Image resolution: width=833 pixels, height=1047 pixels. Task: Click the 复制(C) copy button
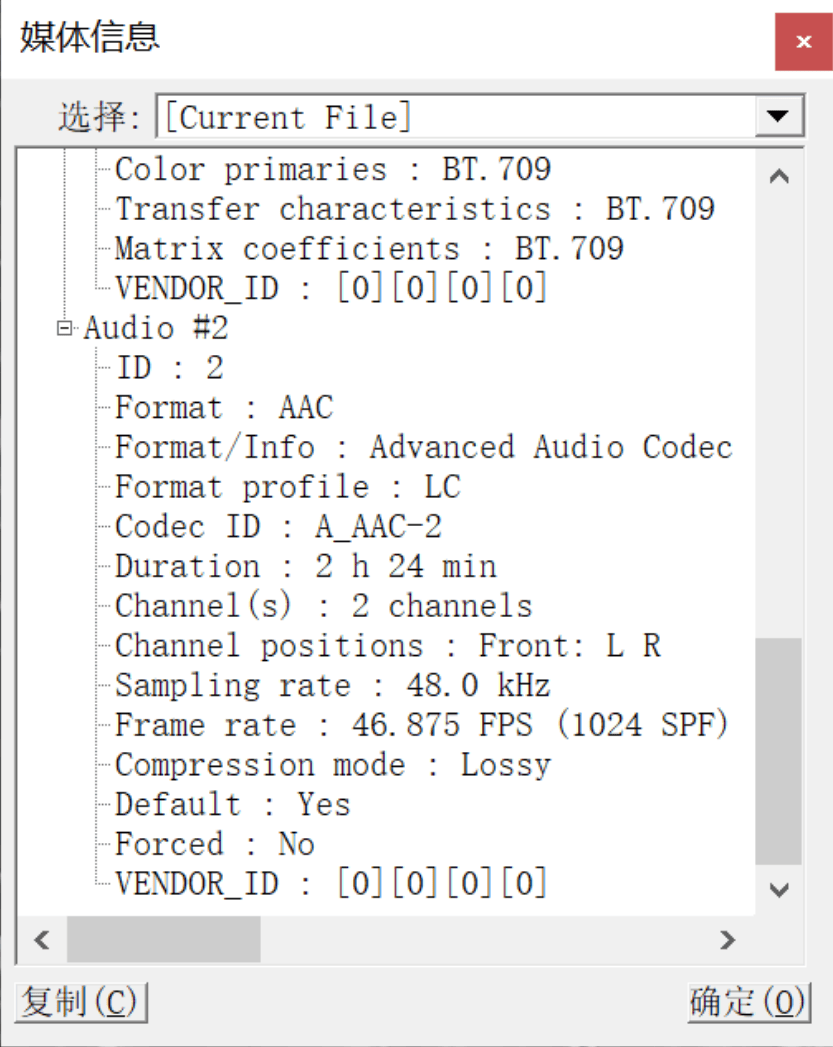(x=81, y=1002)
